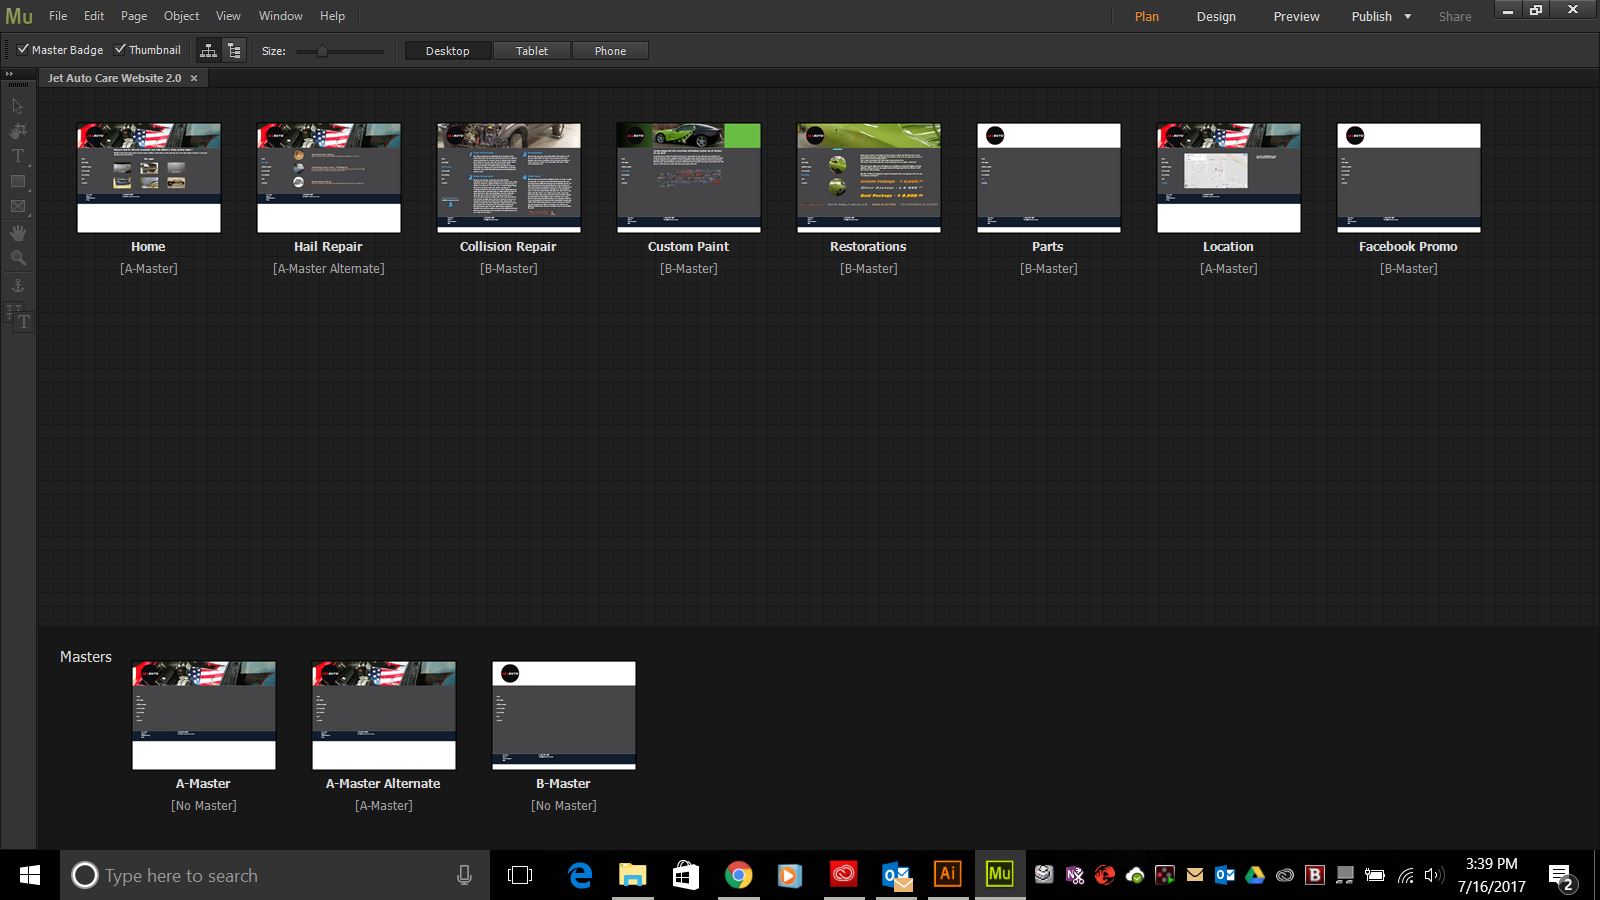Click the taskbar search box
The image size is (1600, 900).
[275, 875]
